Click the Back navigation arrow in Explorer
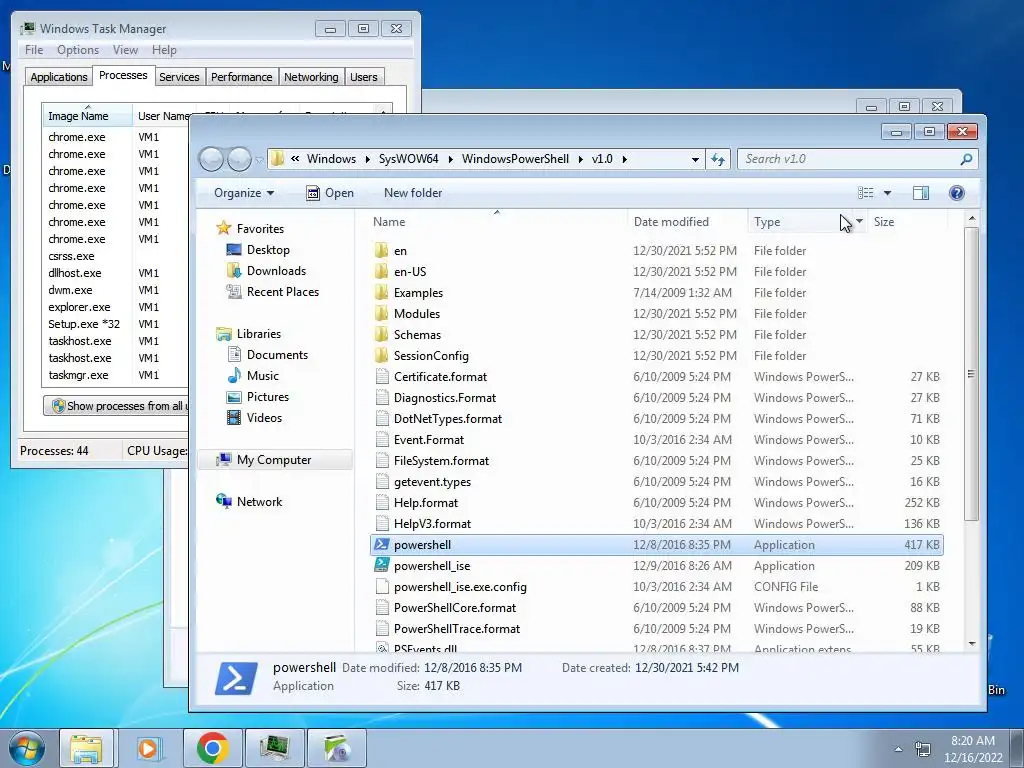Image resolution: width=1024 pixels, height=768 pixels. click(x=211, y=159)
